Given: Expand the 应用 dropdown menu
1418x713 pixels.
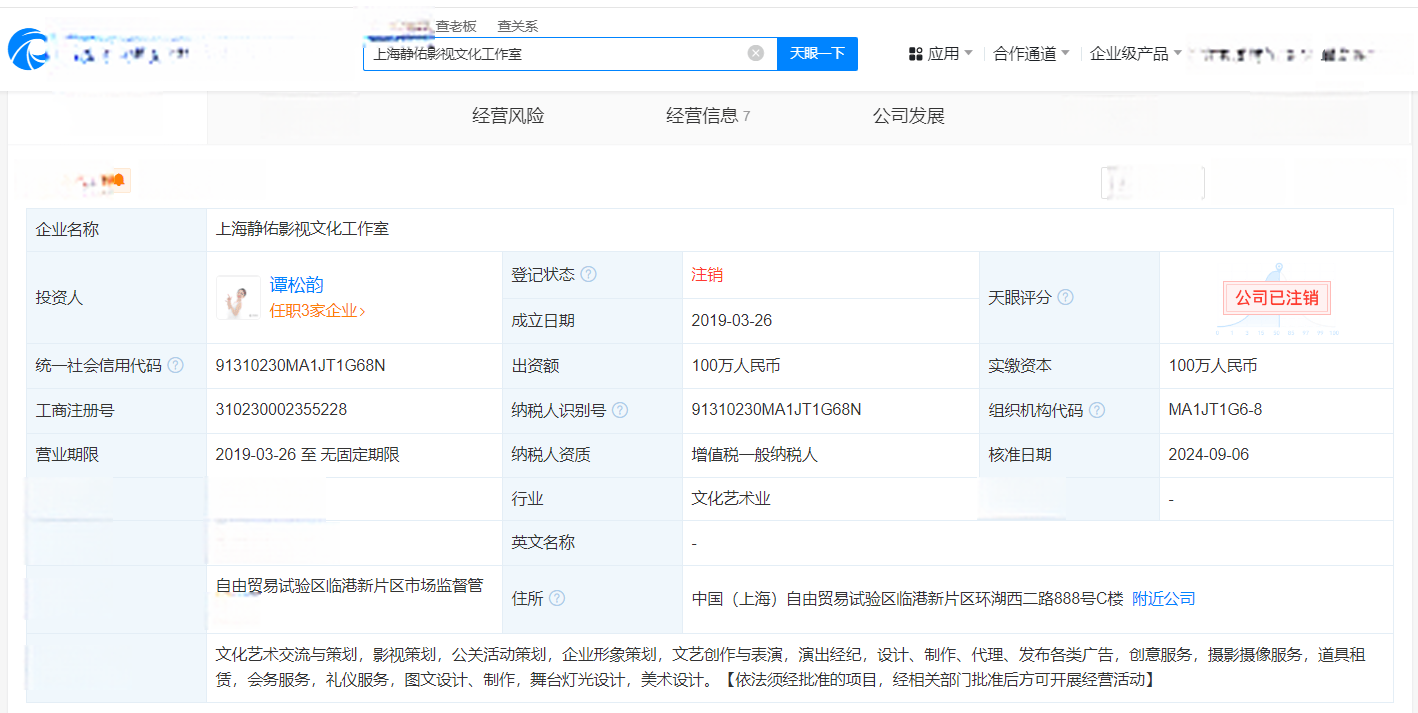Looking at the screenshot, I should coord(940,53).
